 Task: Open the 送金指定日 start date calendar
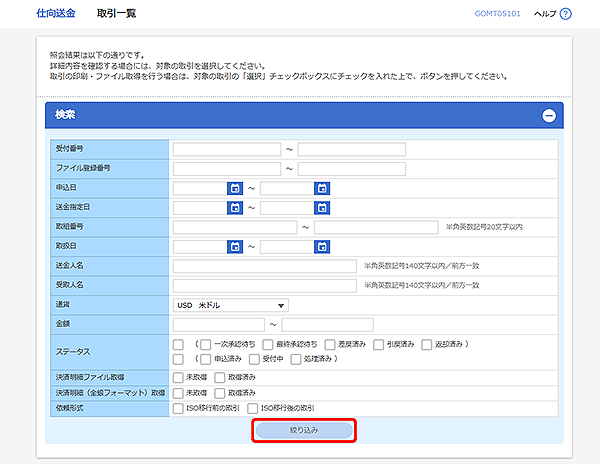235,208
